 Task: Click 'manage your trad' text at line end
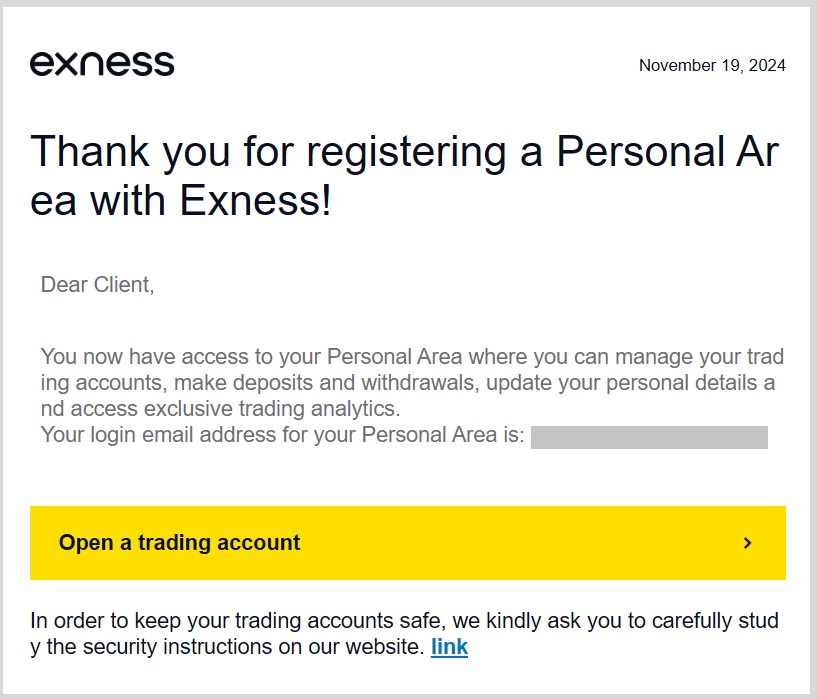tap(700, 357)
